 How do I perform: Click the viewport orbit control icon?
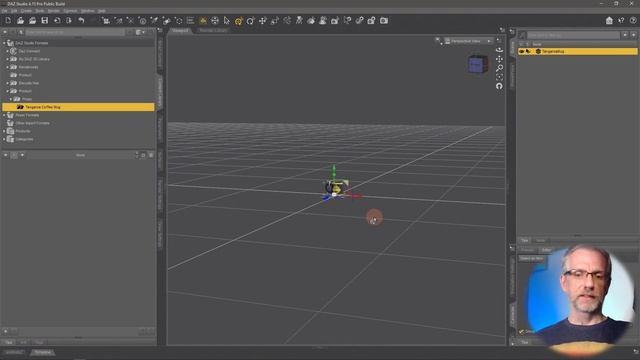tap(499, 50)
